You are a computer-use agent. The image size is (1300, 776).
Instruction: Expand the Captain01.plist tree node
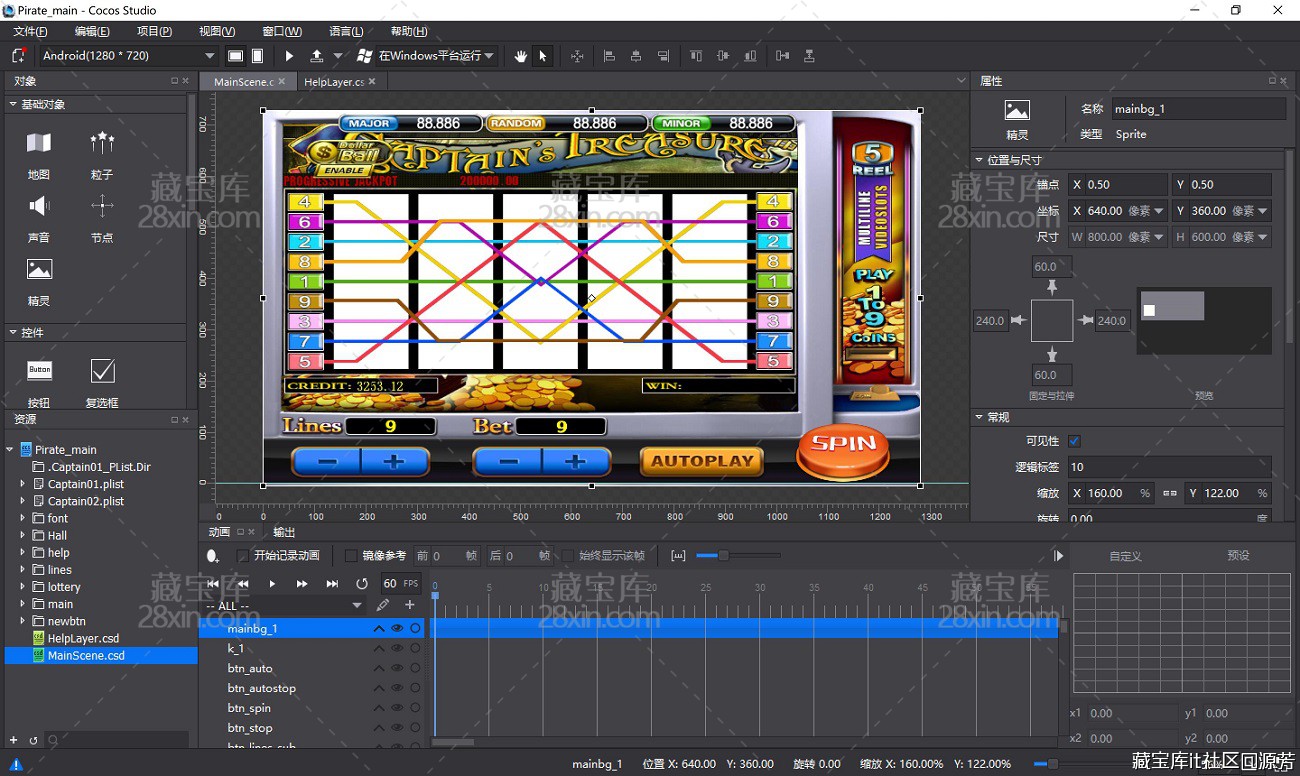(x=22, y=484)
